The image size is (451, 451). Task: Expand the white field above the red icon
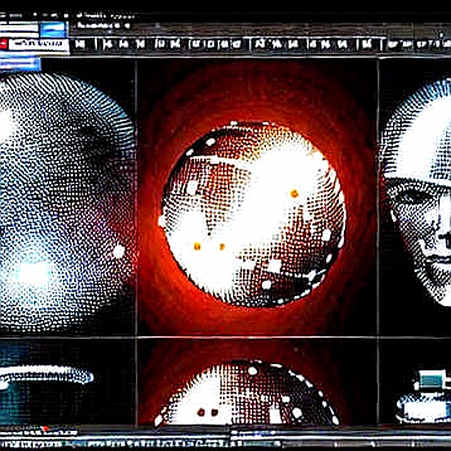coord(19,28)
